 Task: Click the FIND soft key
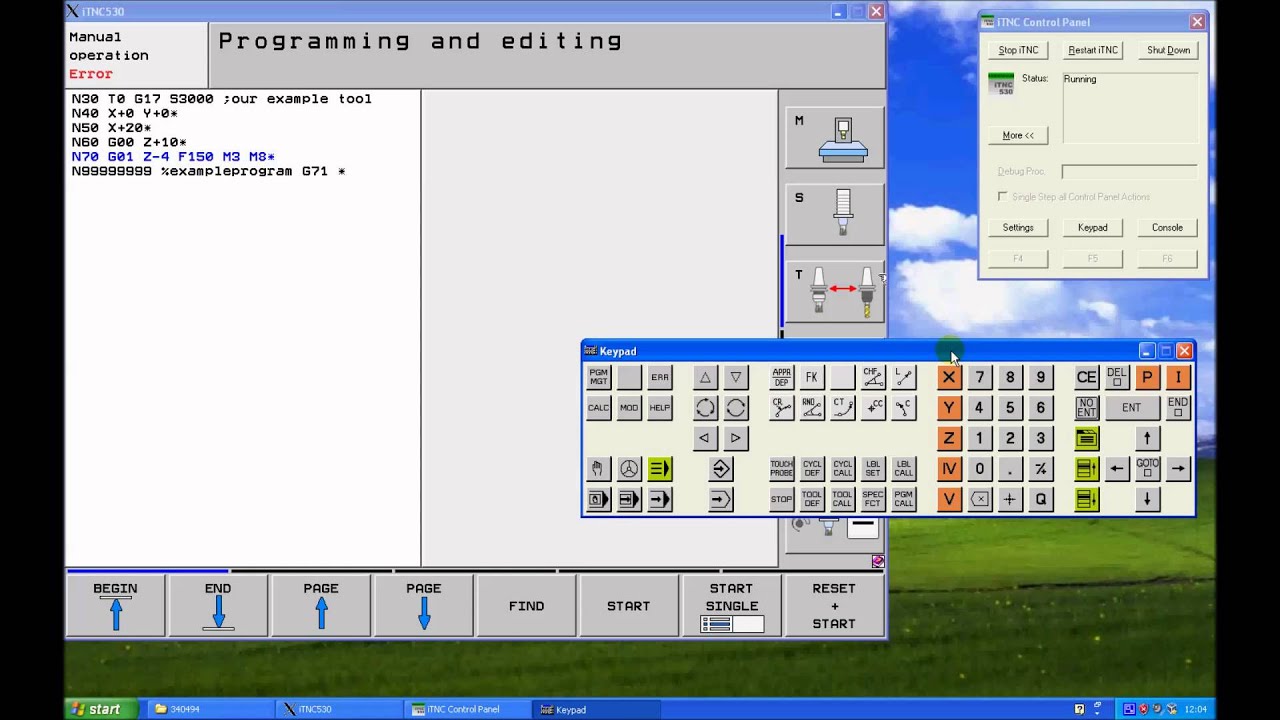click(527, 606)
